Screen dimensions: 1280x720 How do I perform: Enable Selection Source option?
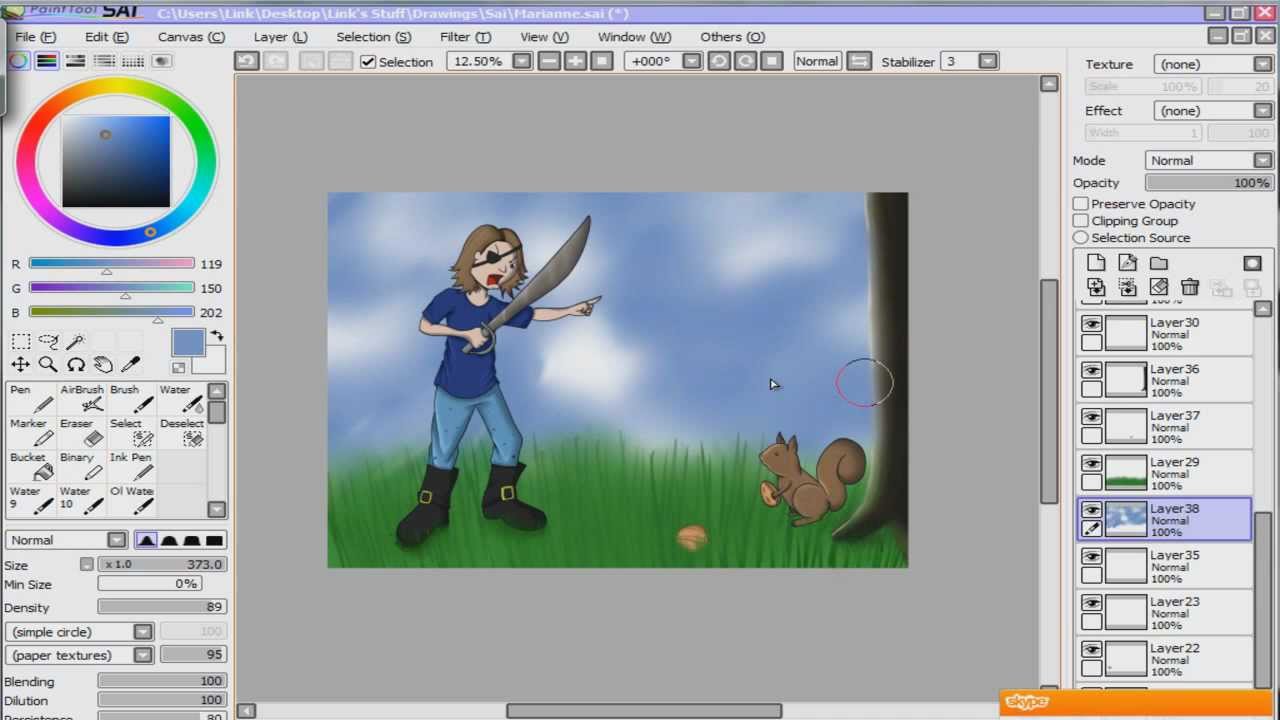1080,238
